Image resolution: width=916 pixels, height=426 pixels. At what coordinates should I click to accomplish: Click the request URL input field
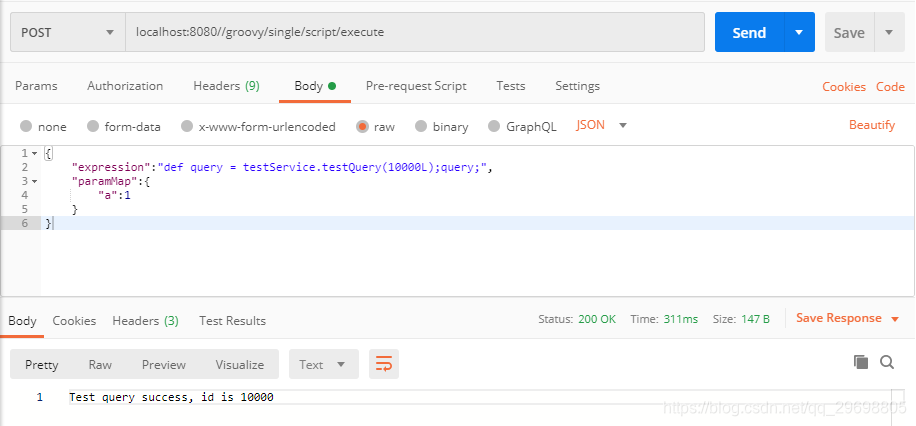tap(415, 32)
